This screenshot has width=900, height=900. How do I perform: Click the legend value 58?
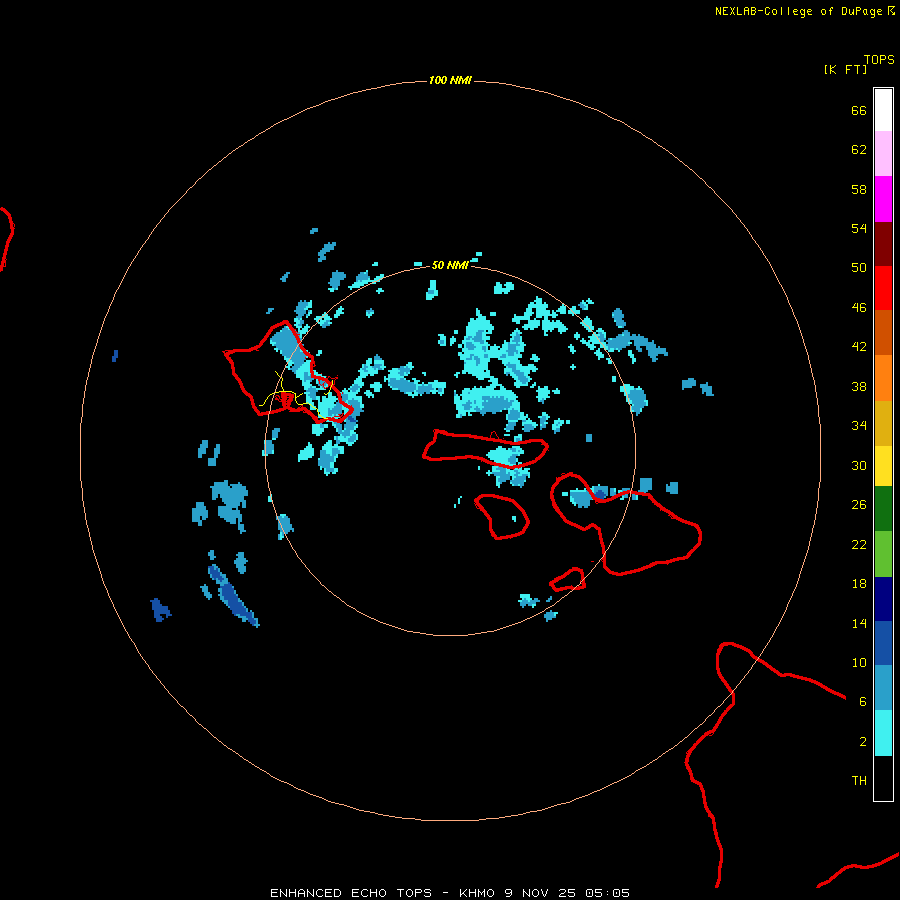tap(859, 189)
